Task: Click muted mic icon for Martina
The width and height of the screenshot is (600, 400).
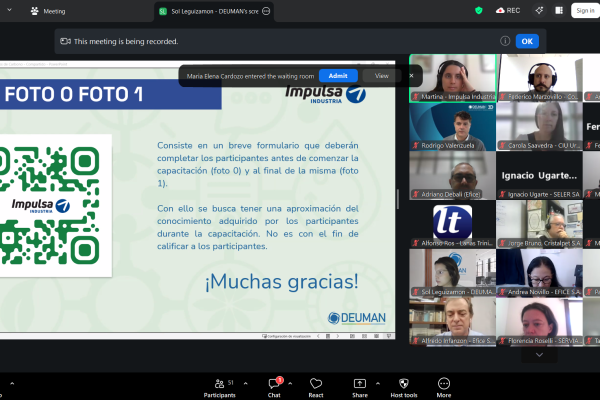Action: coord(416,97)
